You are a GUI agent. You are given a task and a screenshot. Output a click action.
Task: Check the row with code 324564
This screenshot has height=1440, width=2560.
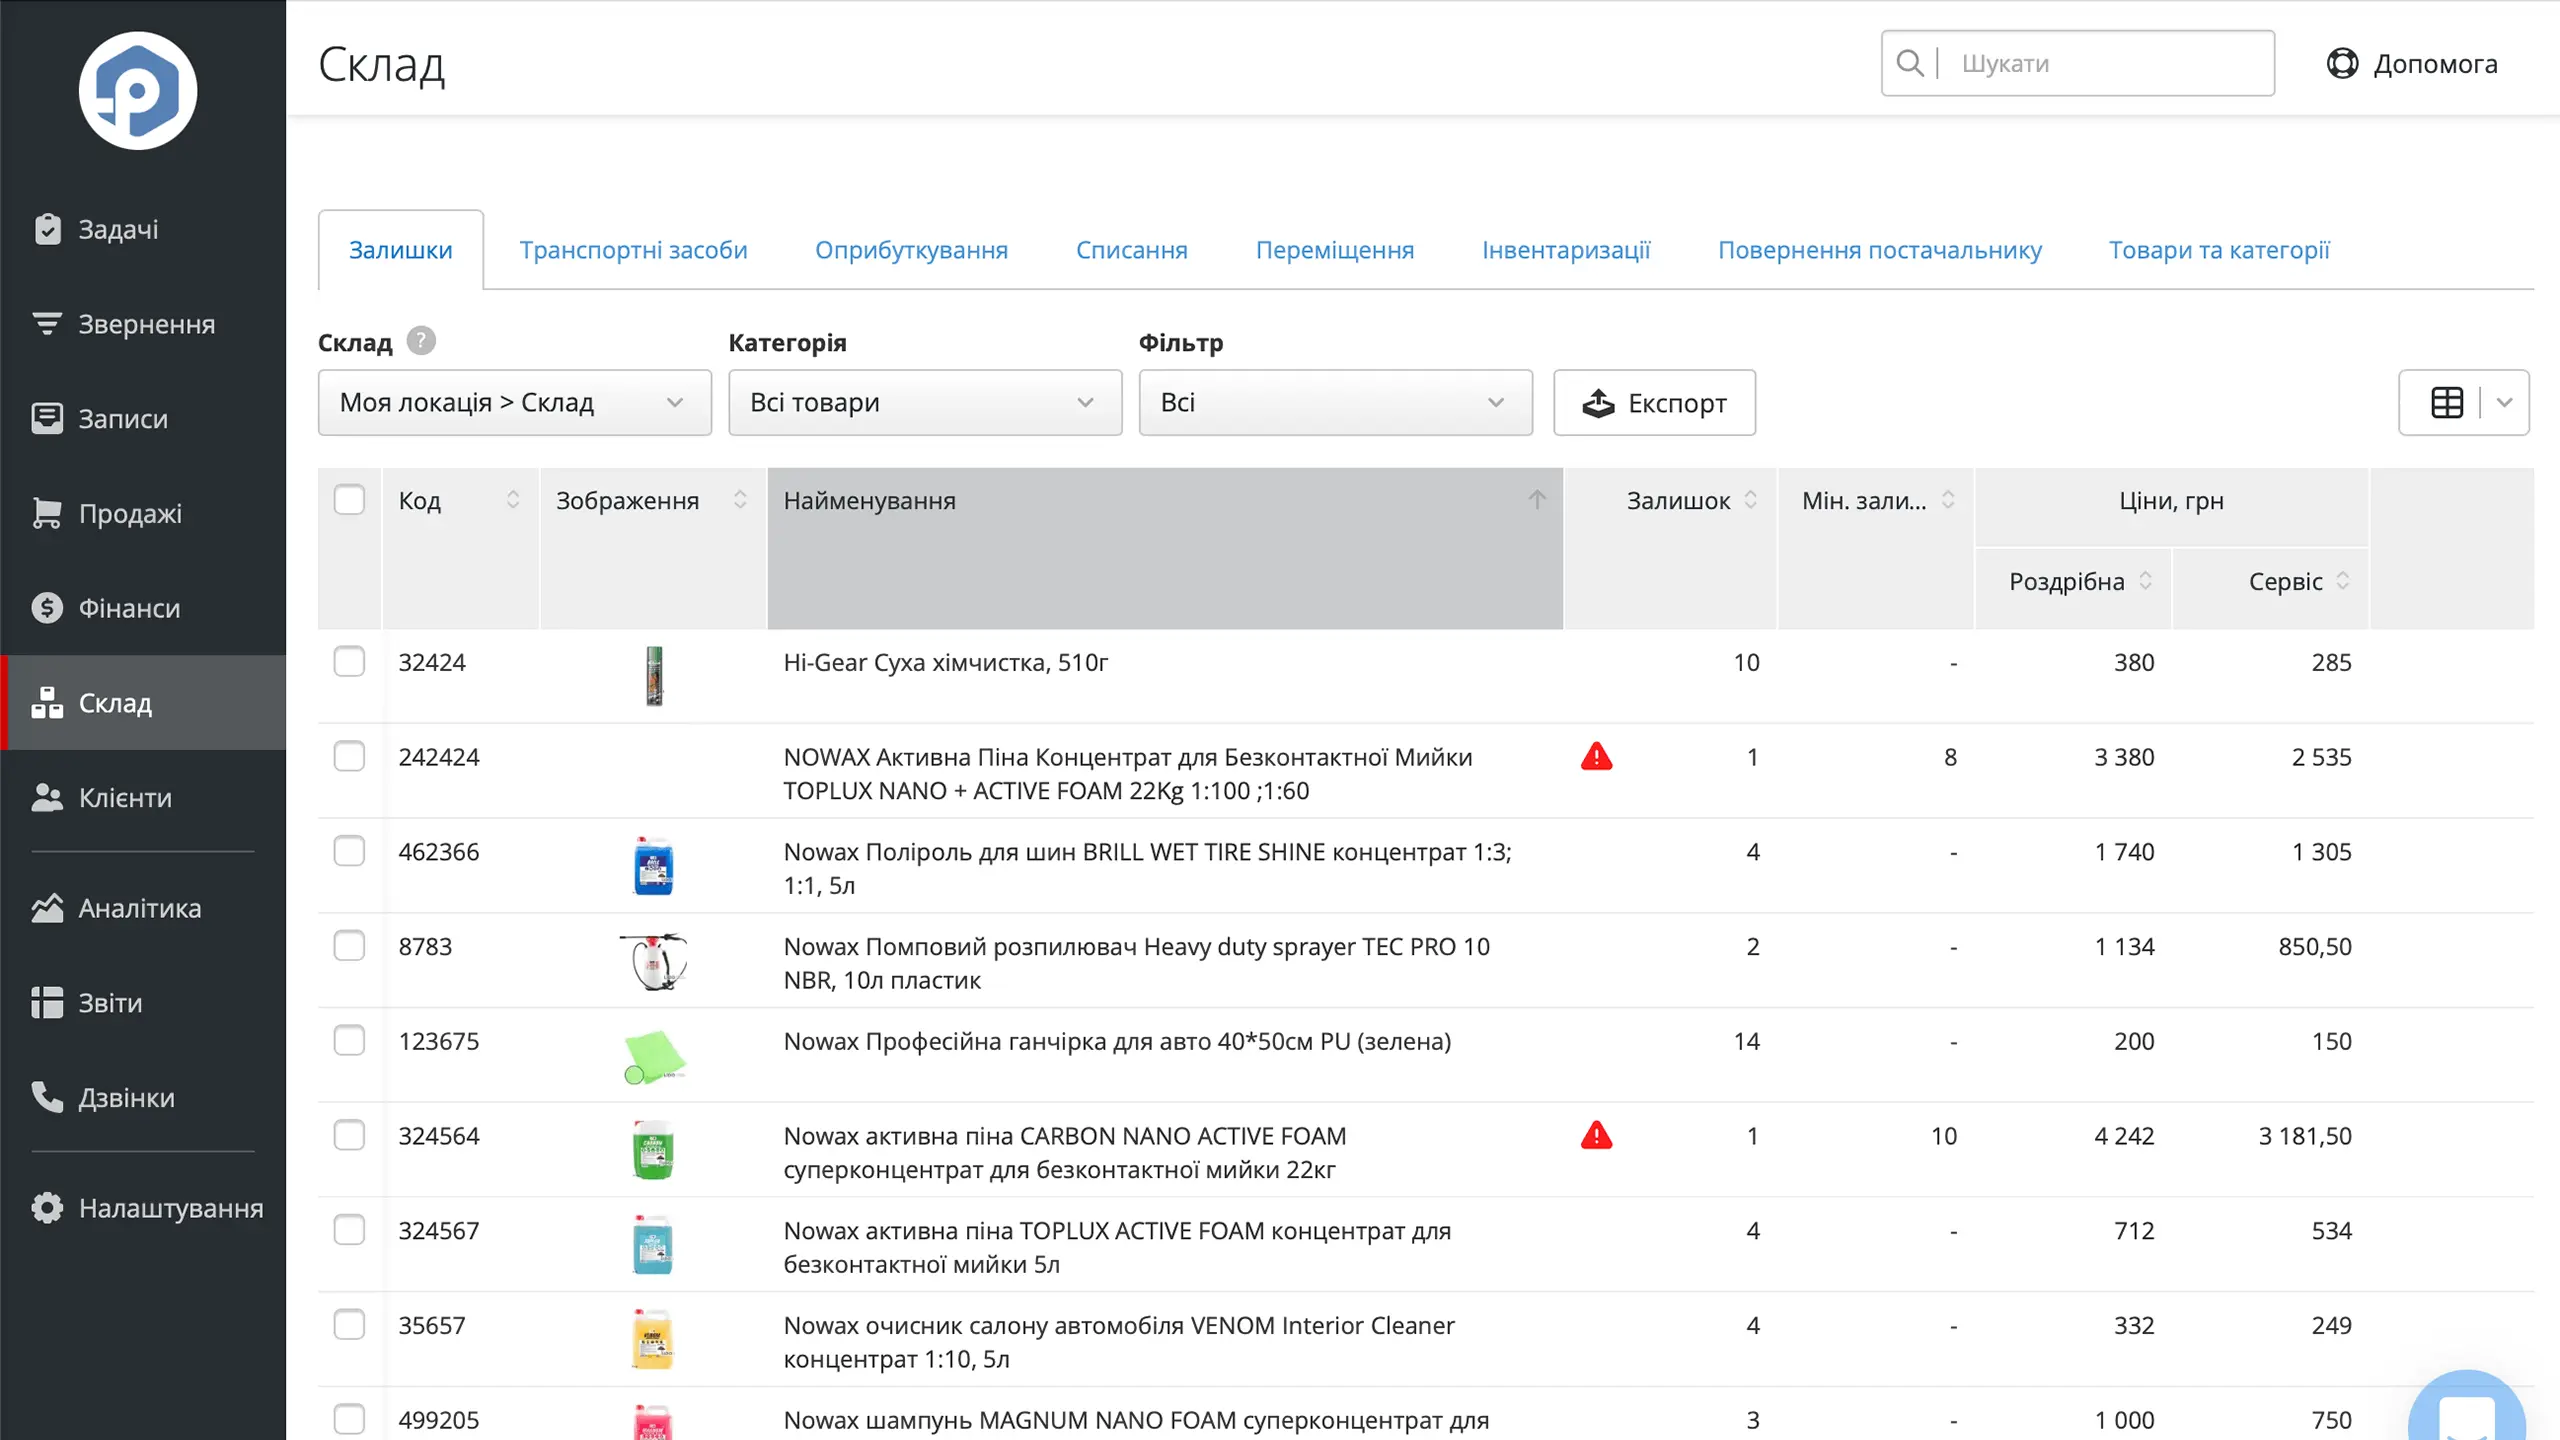click(x=349, y=1136)
